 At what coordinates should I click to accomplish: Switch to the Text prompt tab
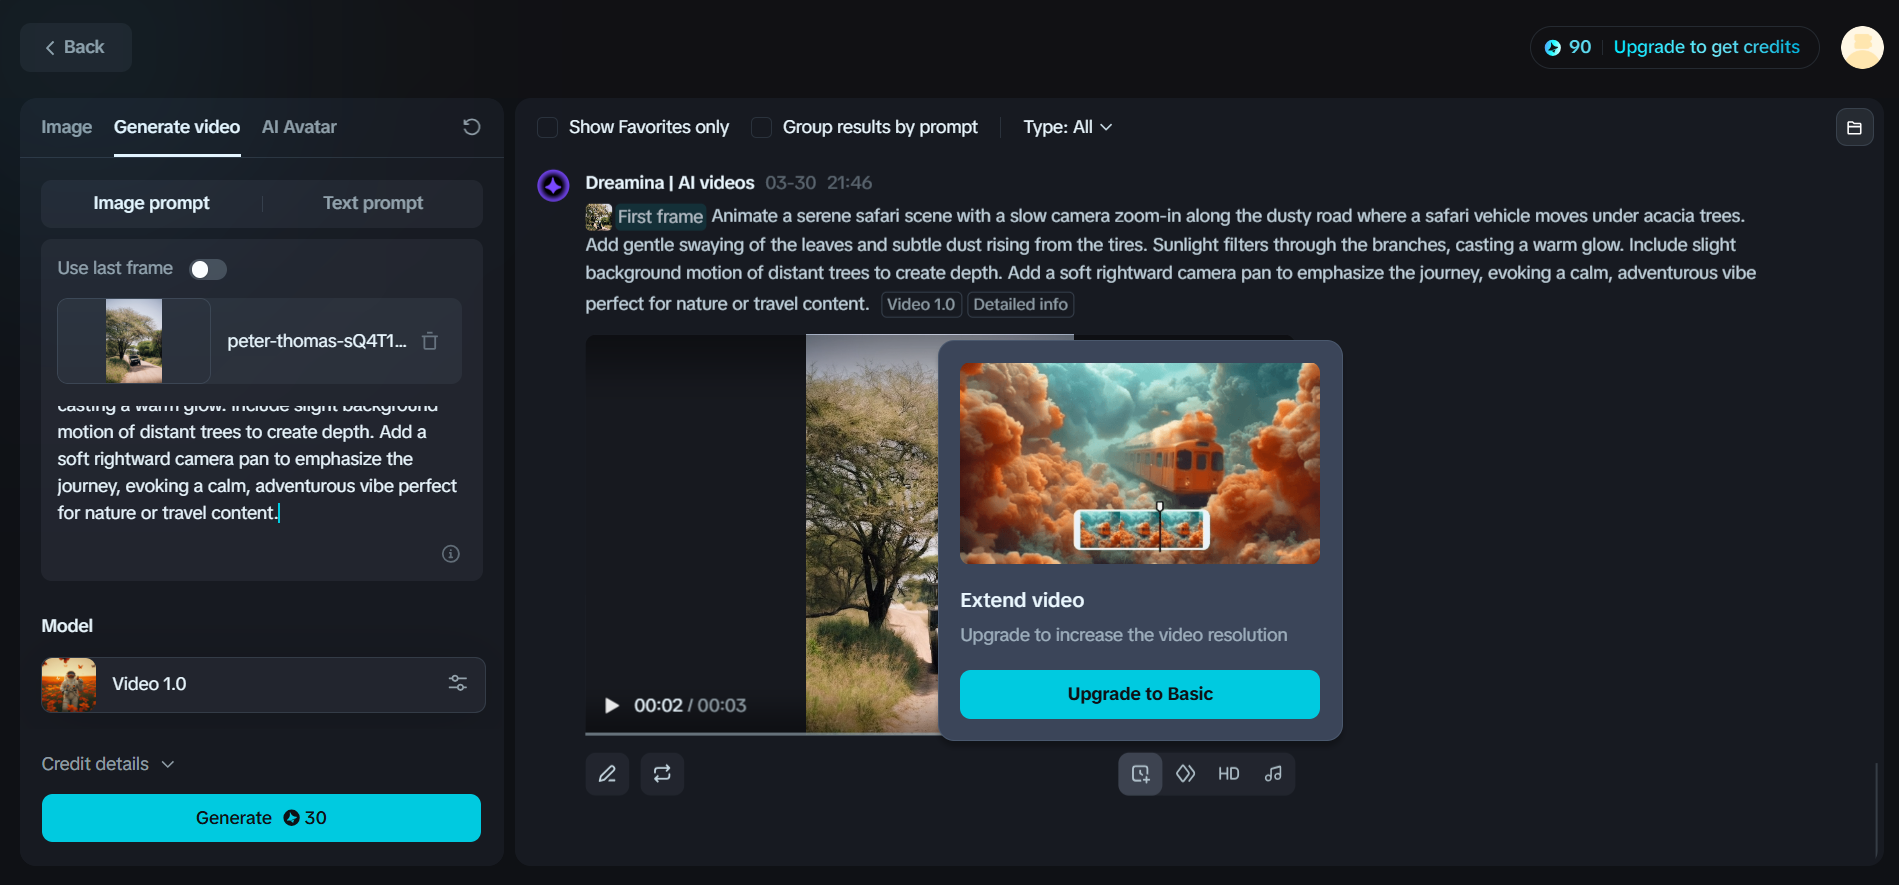[x=373, y=203]
